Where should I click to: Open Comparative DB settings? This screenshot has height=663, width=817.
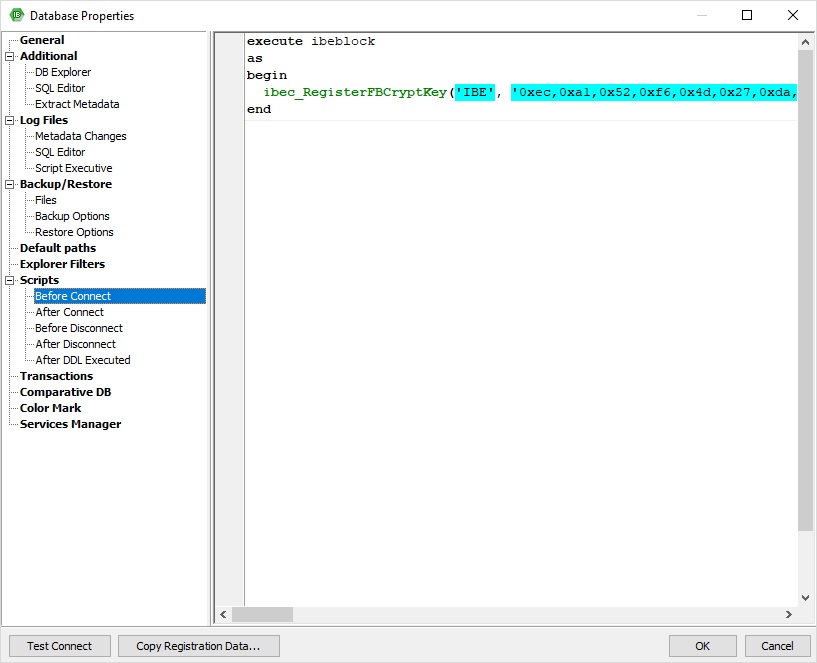pyautogui.click(x=66, y=392)
